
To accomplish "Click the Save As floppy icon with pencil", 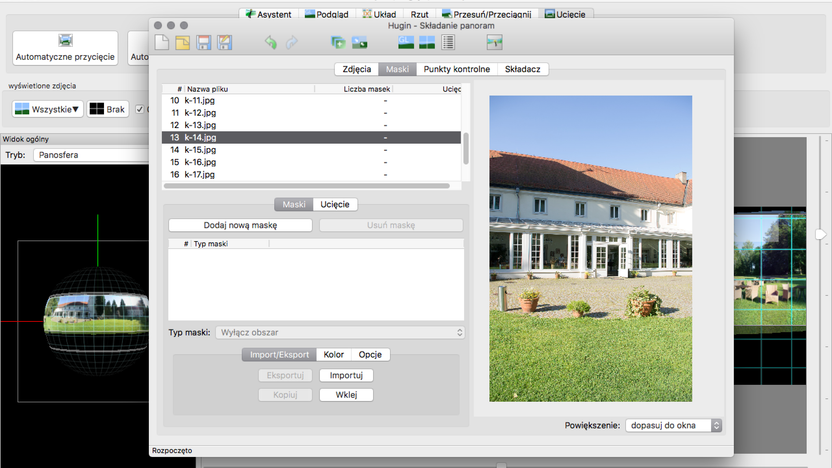I will click(x=225, y=42).
